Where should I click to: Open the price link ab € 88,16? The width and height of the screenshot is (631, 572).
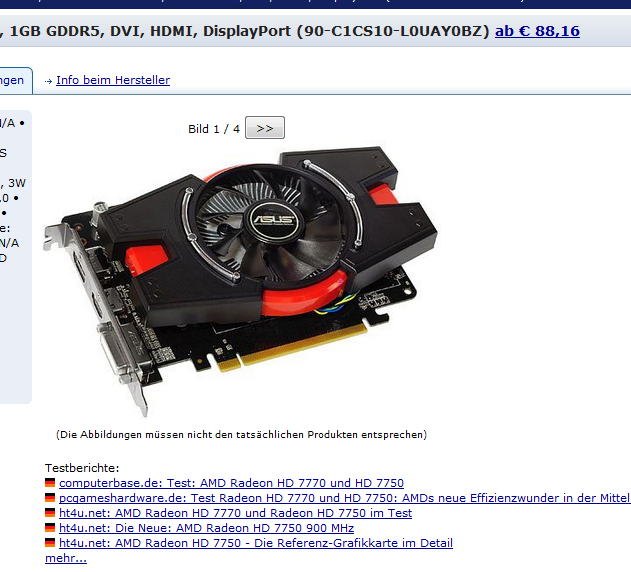coord(537,31)
